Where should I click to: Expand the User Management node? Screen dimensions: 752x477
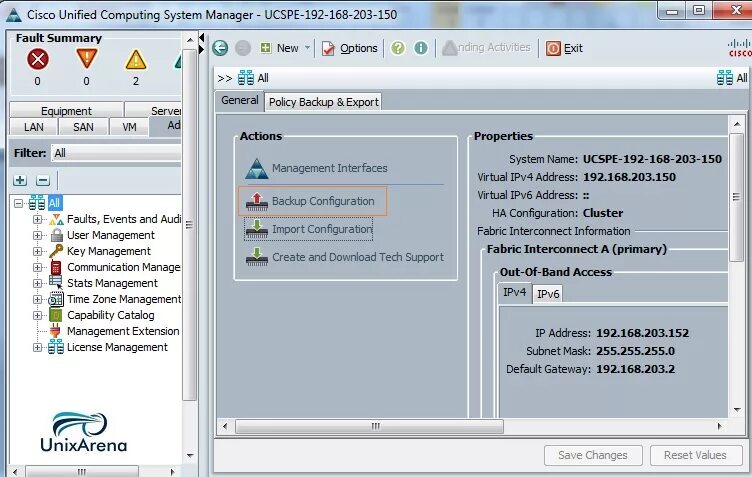click(x=37, y=235)
